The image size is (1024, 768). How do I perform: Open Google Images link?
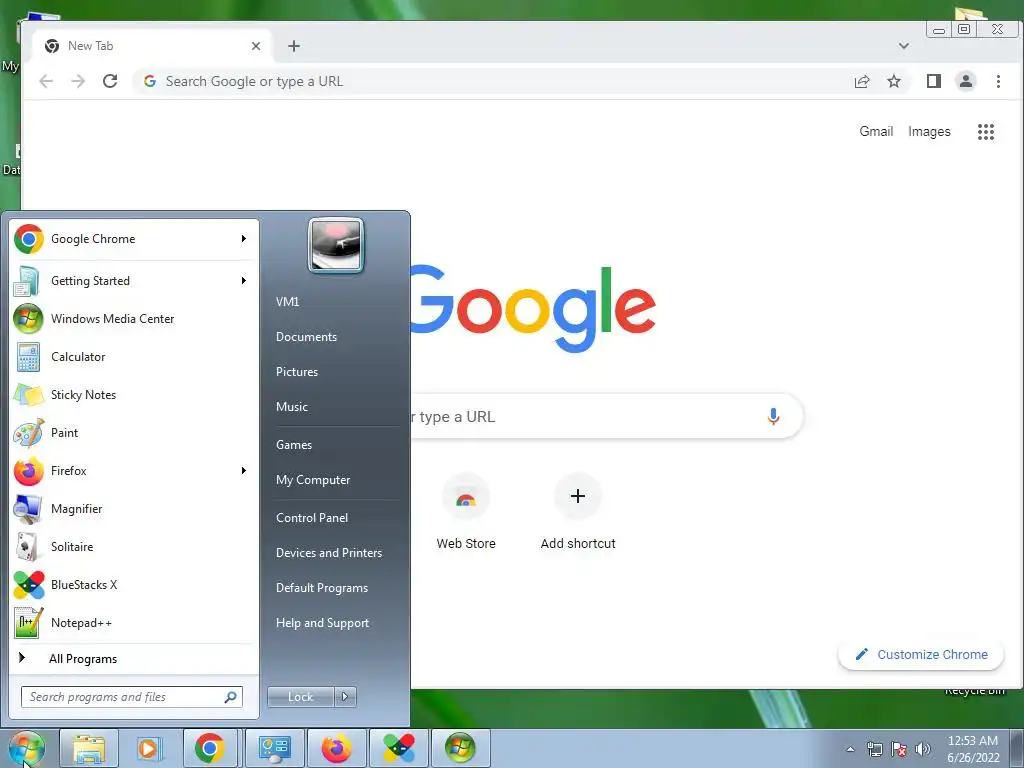coord(929,131)
